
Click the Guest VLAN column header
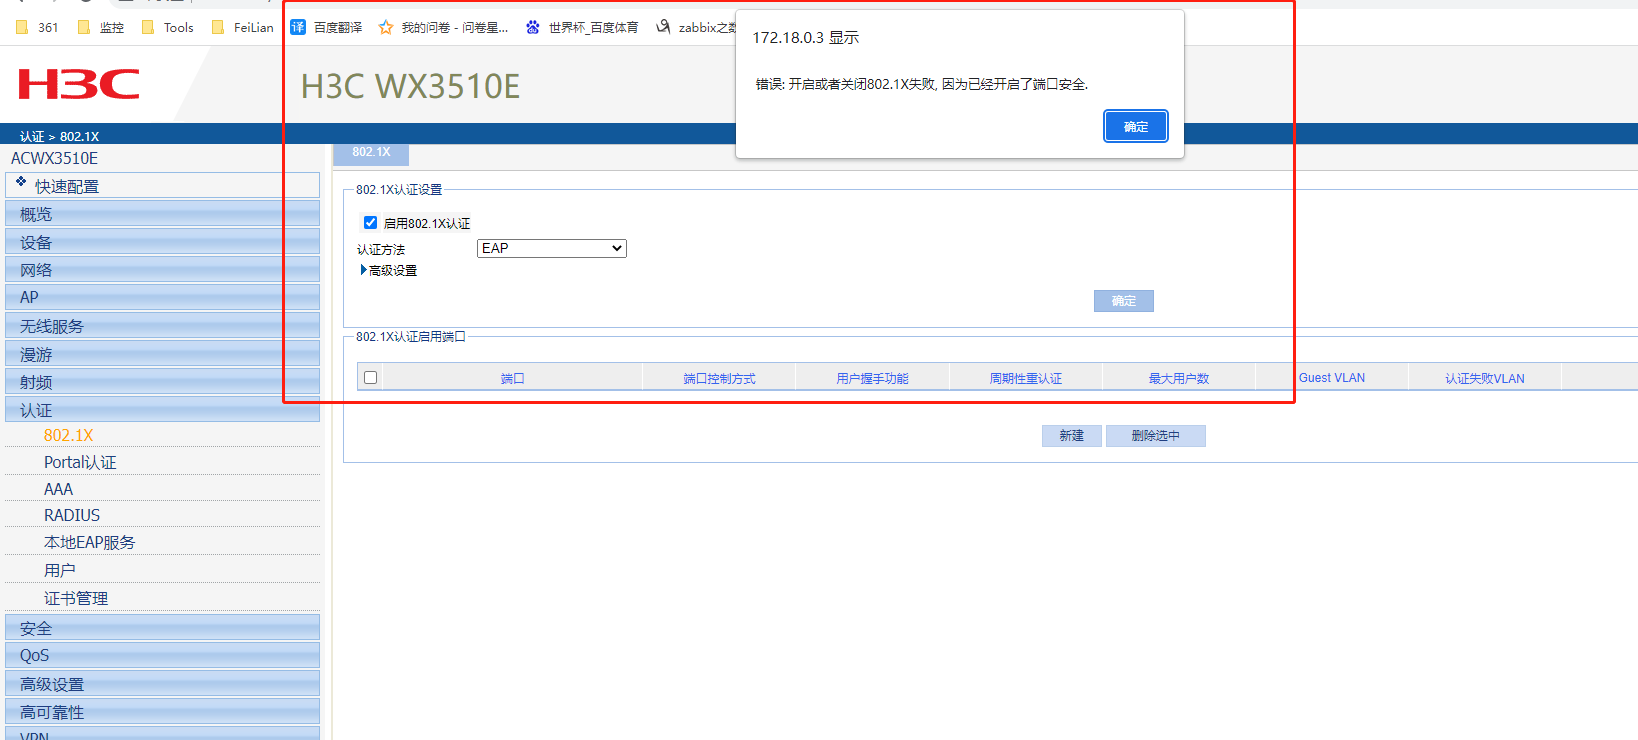pos(1332,378)
